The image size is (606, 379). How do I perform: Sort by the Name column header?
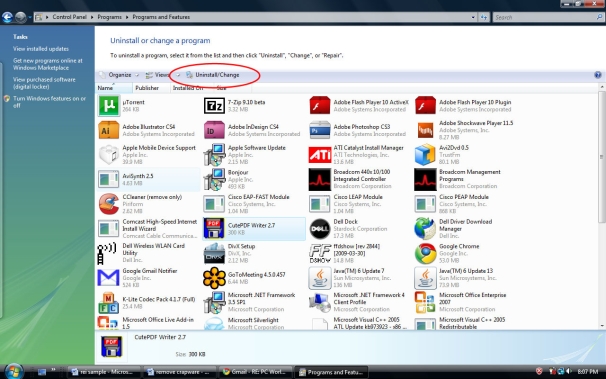114,88
